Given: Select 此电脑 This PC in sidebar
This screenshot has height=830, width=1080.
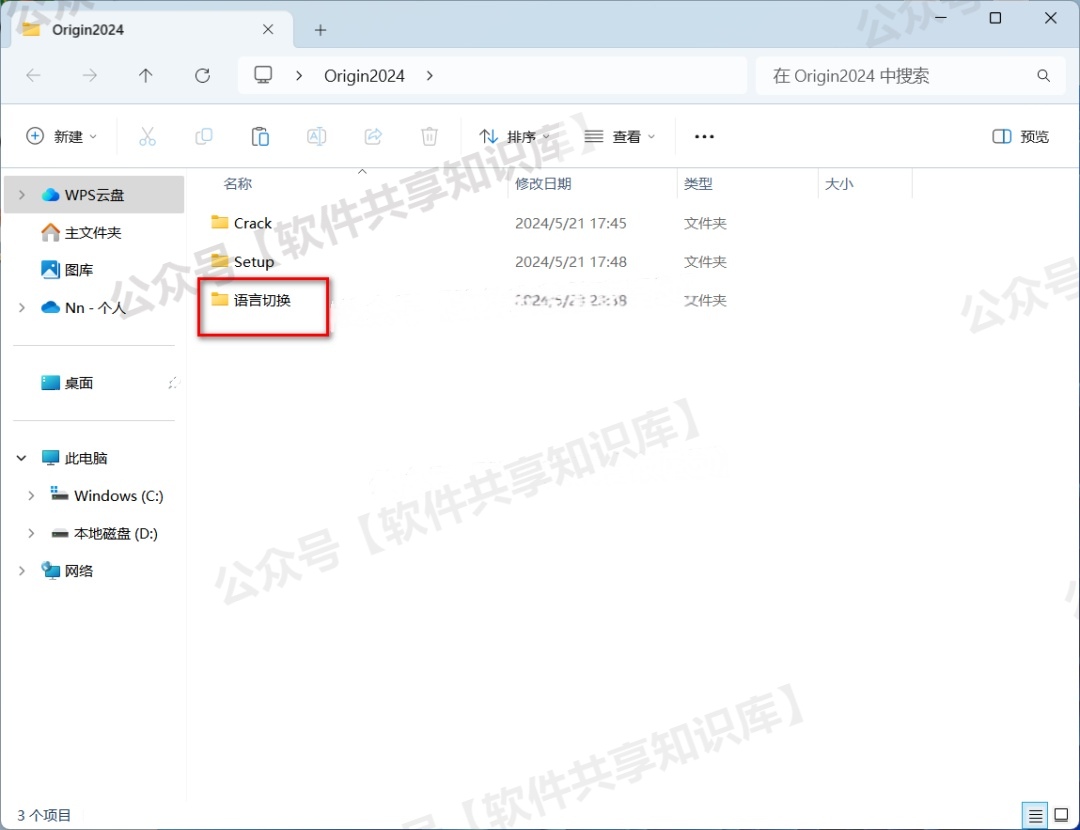Looking at the screenshot, I should coord(74,458).
